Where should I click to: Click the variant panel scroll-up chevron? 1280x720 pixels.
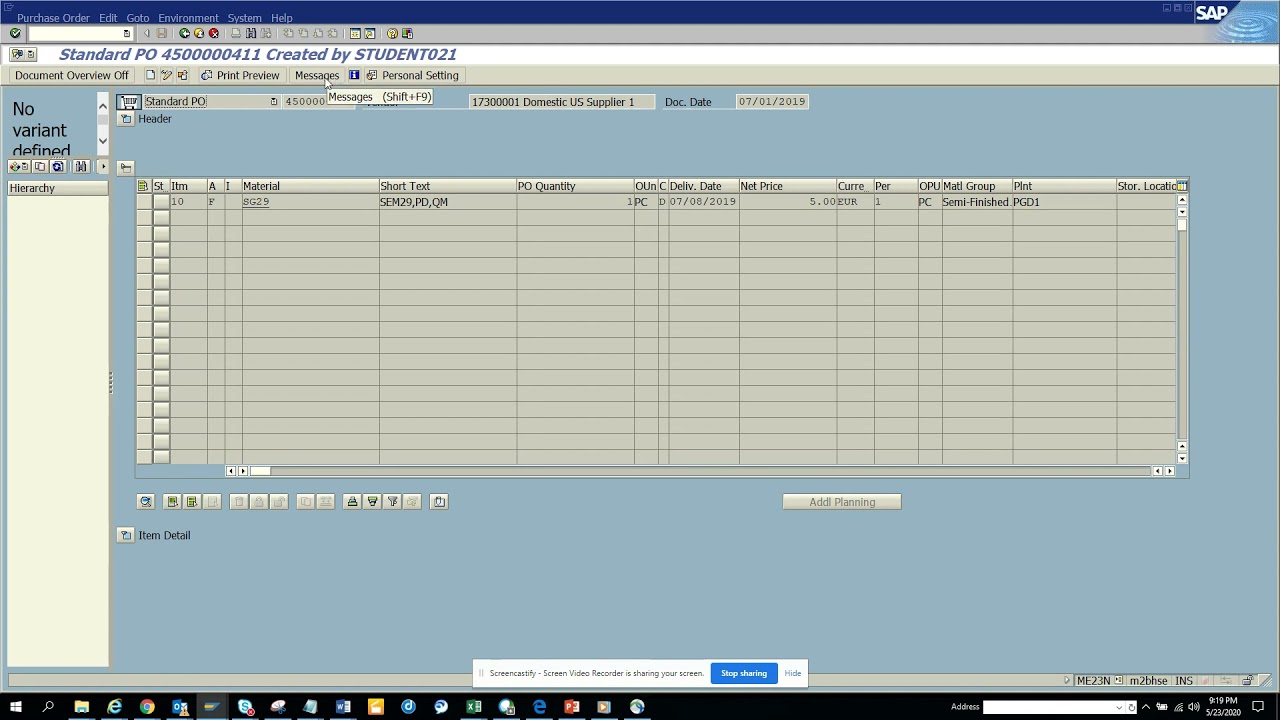[102, 105]
